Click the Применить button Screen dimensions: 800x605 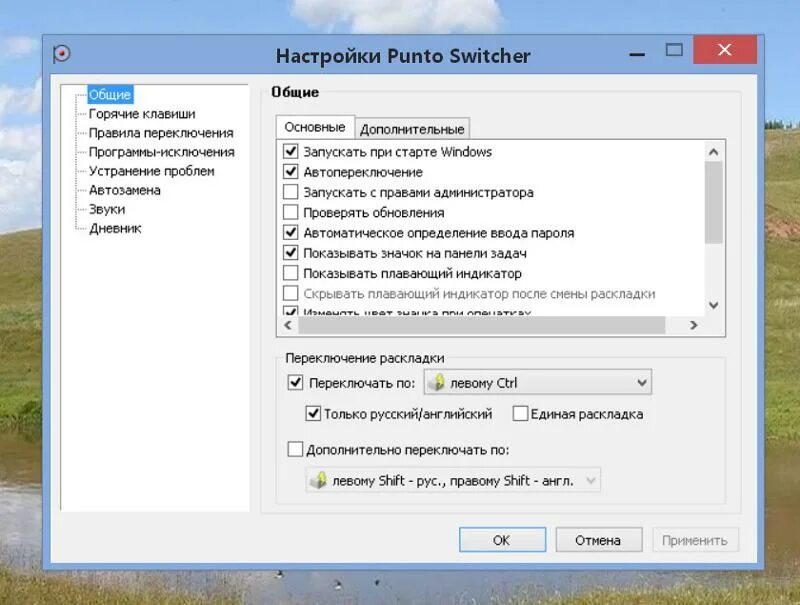(x=695, y=540)
